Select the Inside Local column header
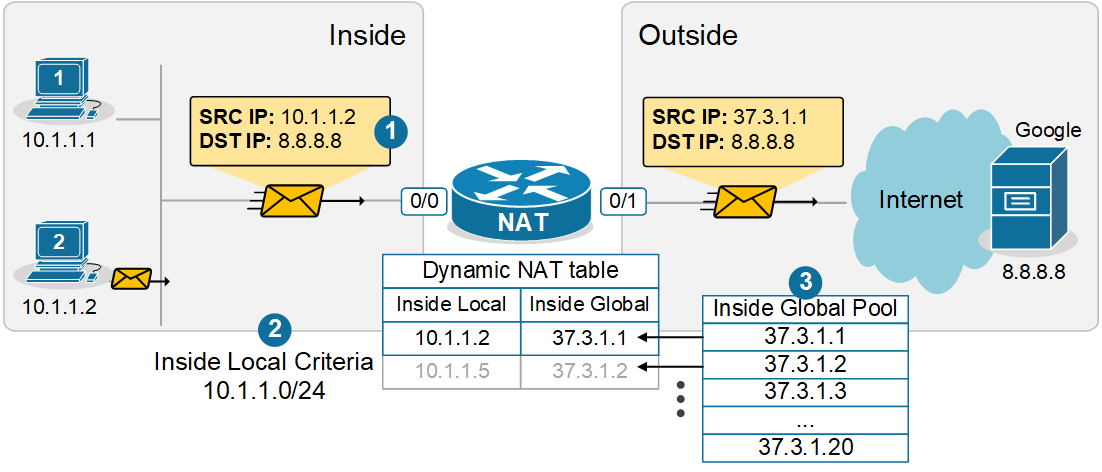1102x472 pixels. 451,304
